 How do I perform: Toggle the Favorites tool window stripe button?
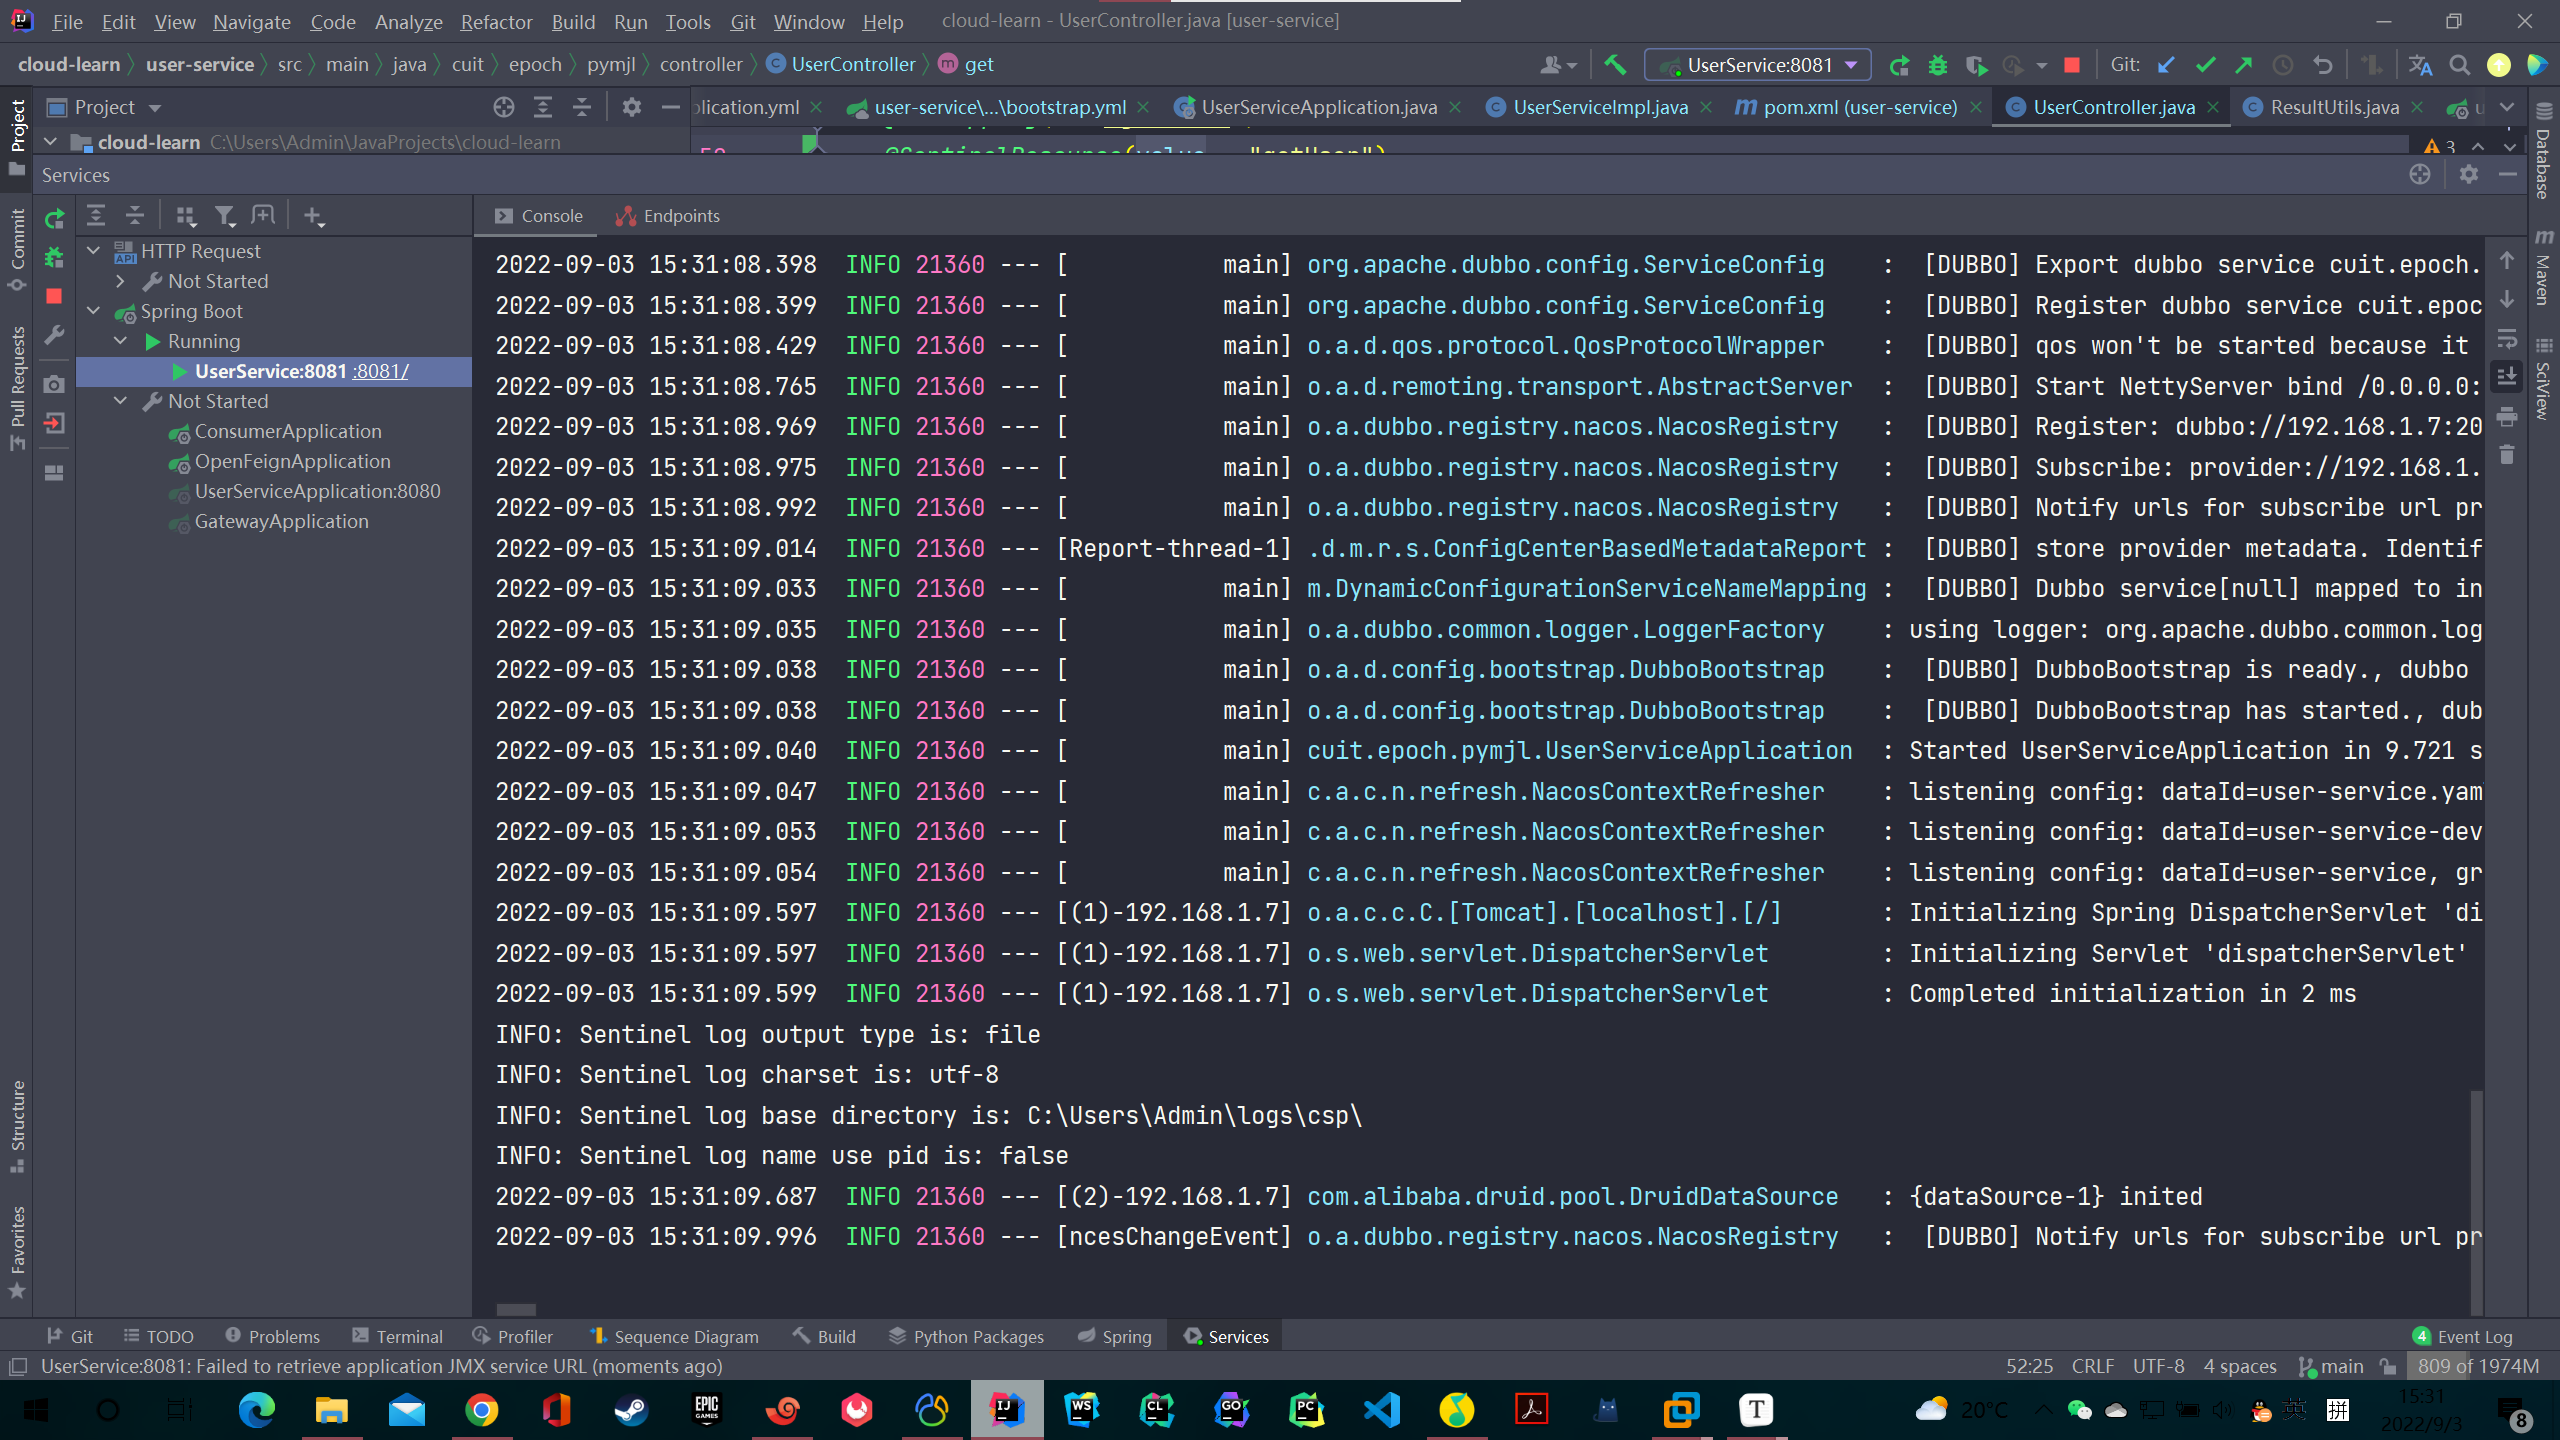17,1251
